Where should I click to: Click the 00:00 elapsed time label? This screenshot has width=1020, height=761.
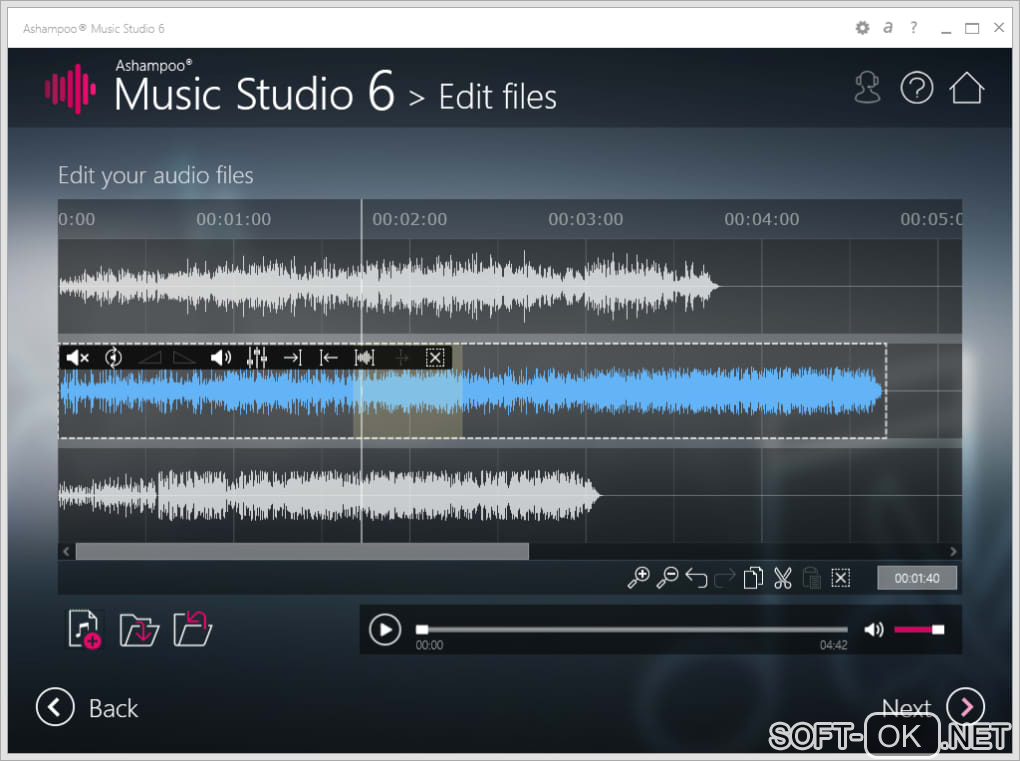429,645
